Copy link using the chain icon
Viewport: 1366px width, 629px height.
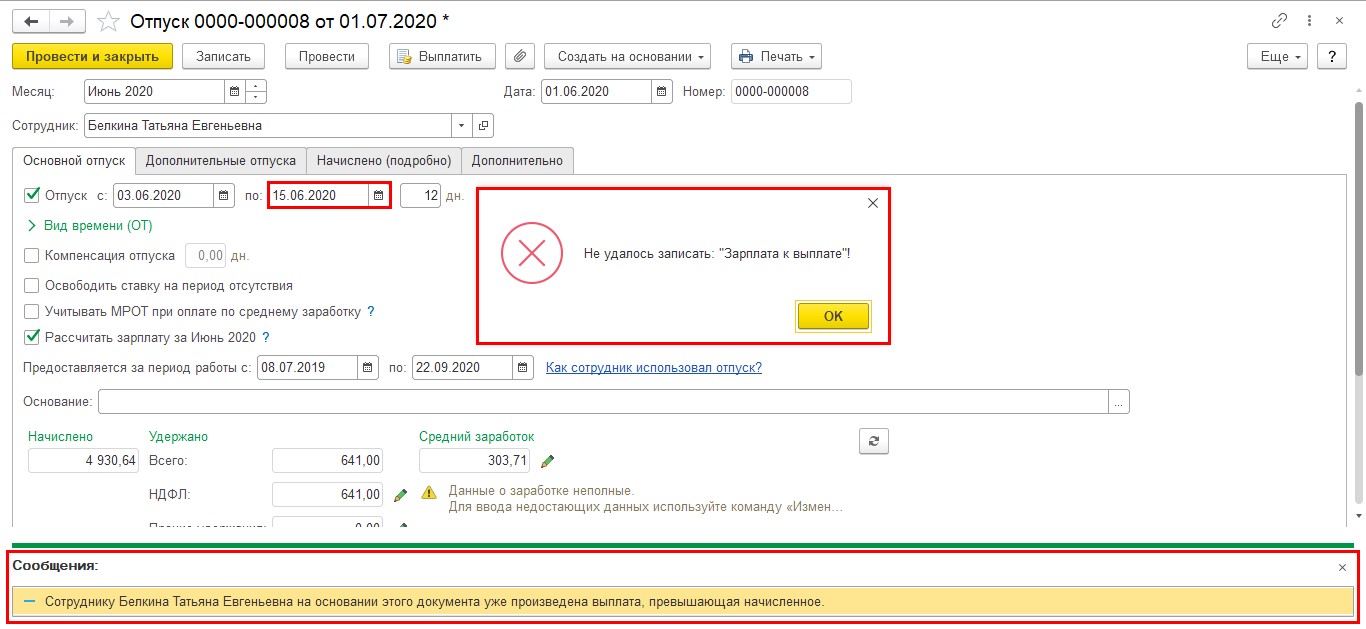(x=1279, y=21)
